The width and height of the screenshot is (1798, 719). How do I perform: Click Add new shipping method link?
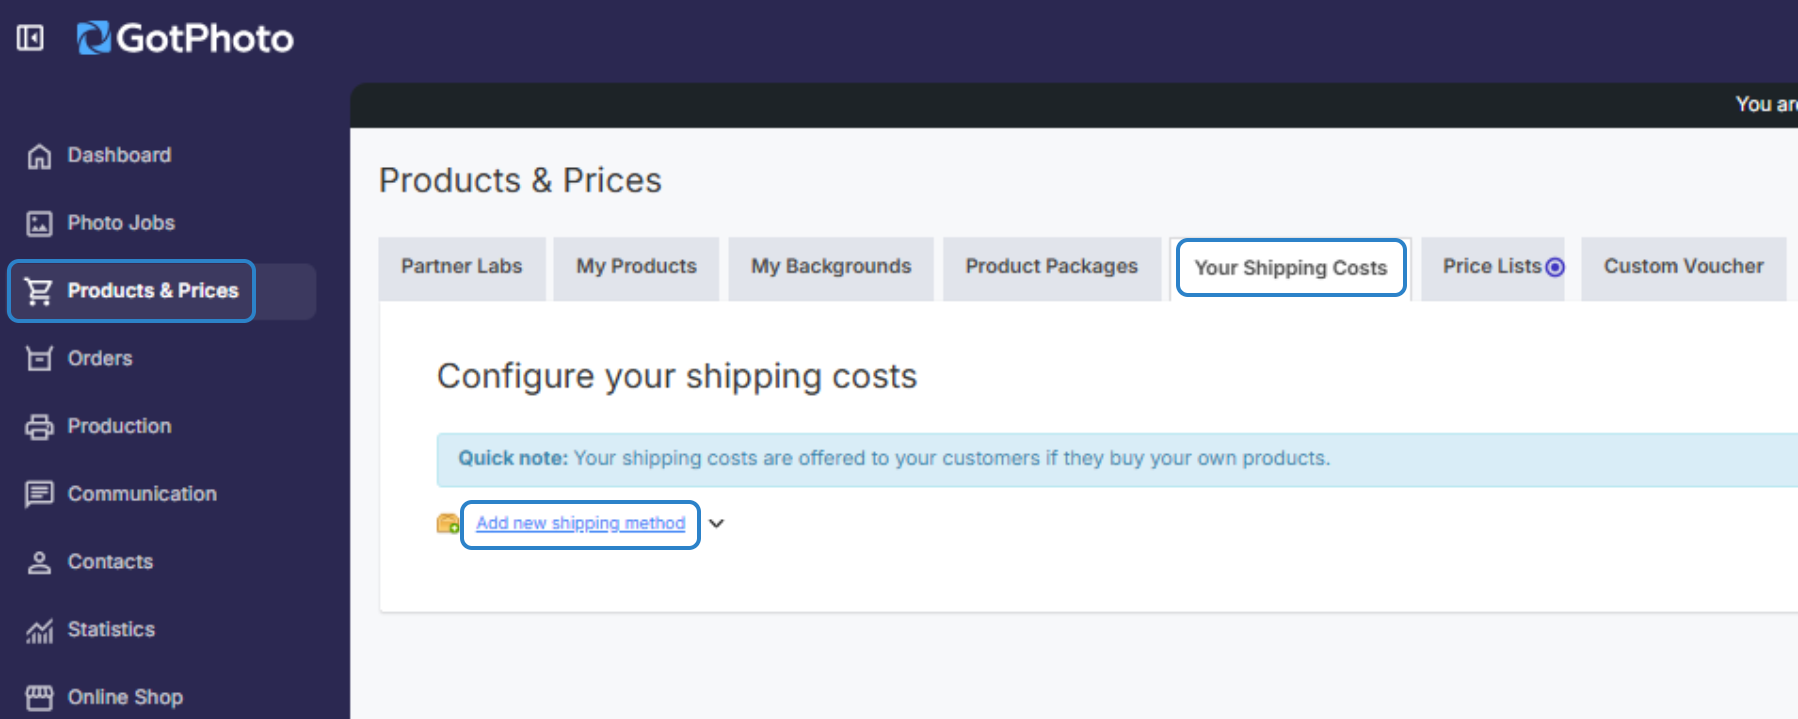click(x=580, y=523)
